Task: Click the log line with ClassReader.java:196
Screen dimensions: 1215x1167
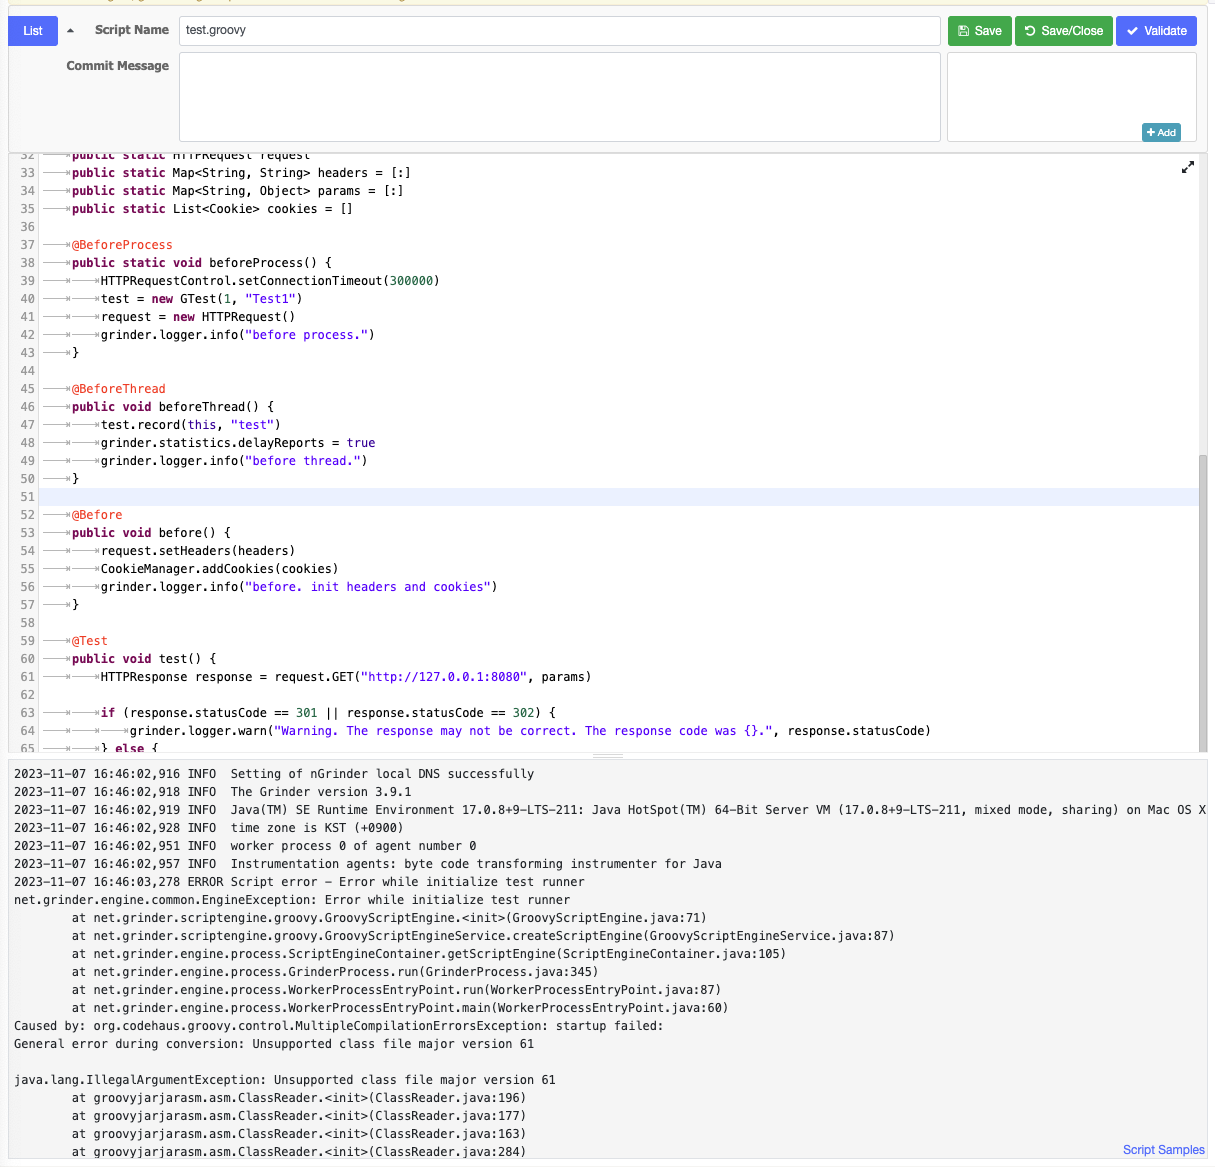Action: tap(299, 1098)
